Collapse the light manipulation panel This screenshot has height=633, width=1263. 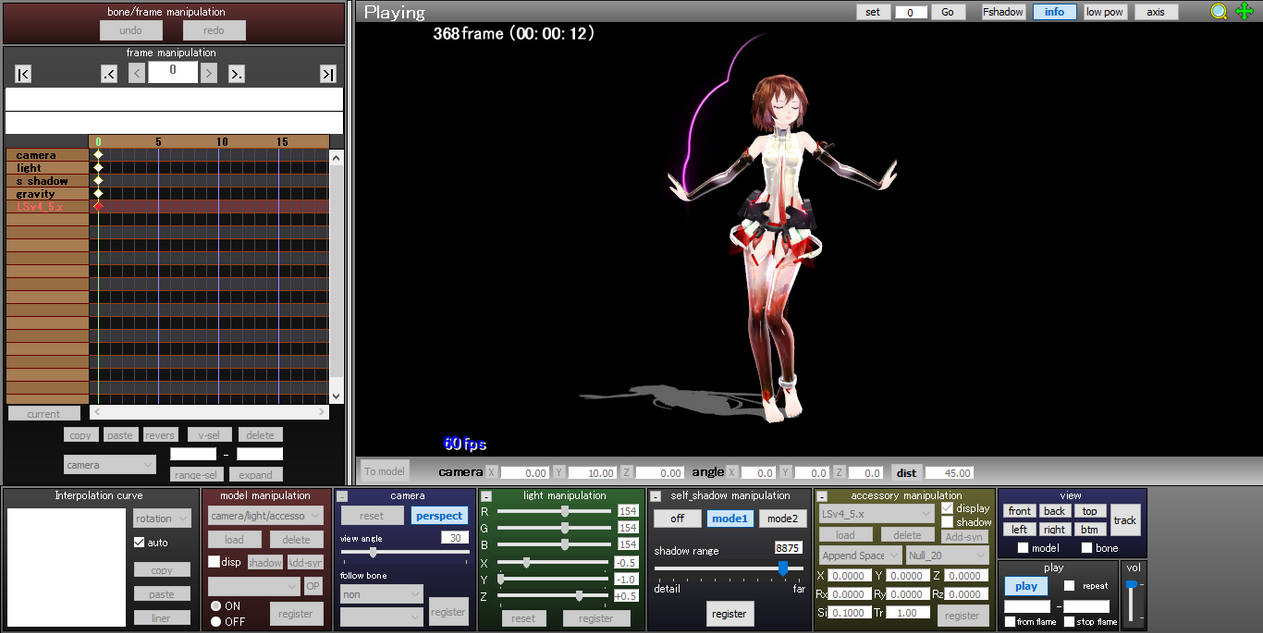point(486,496)
